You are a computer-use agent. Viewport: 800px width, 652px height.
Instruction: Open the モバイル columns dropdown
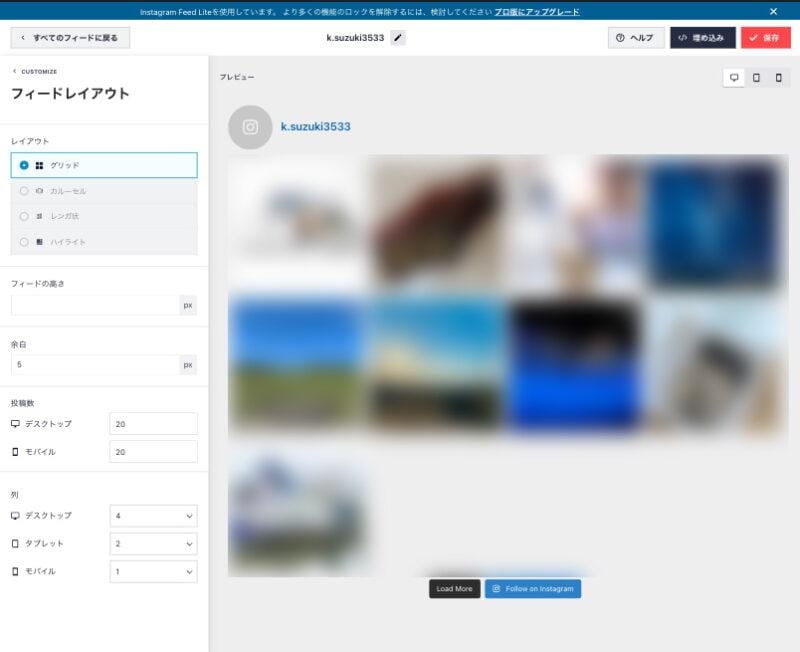pos(153,572)
